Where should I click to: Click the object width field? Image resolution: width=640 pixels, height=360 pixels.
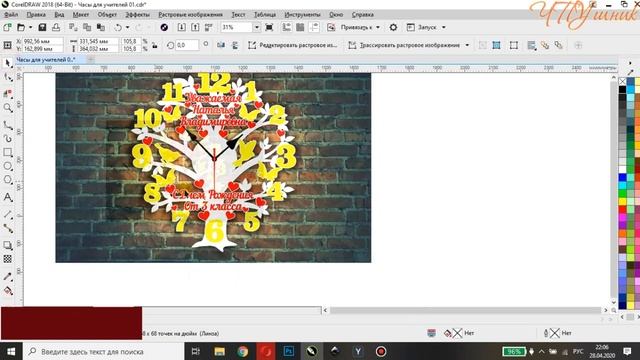[98, 41]
